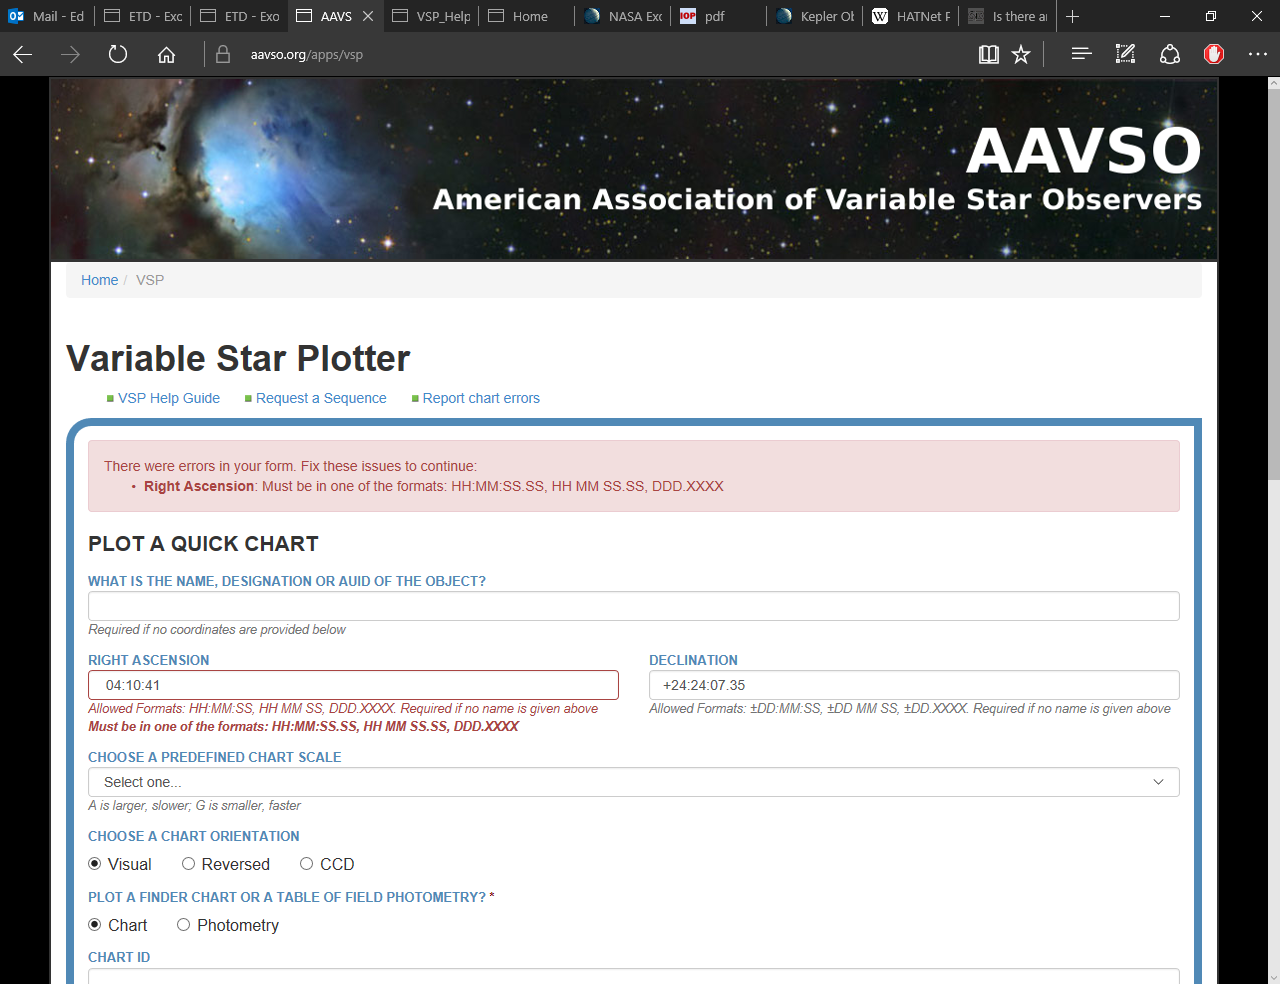This screenshot has height=984, width=1280.
Task: Click the Request a Sequence link
Action: pyautogui.click(x=320, y=398)
